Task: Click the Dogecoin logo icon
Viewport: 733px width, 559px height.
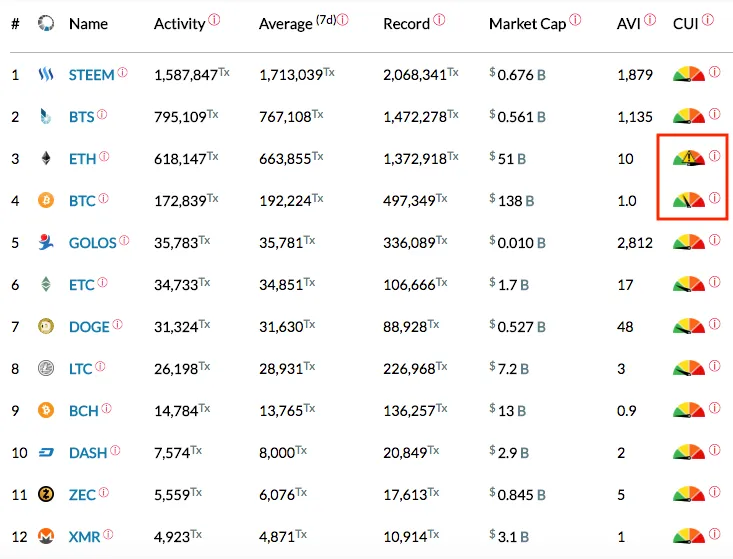Action: pos(46,326)
